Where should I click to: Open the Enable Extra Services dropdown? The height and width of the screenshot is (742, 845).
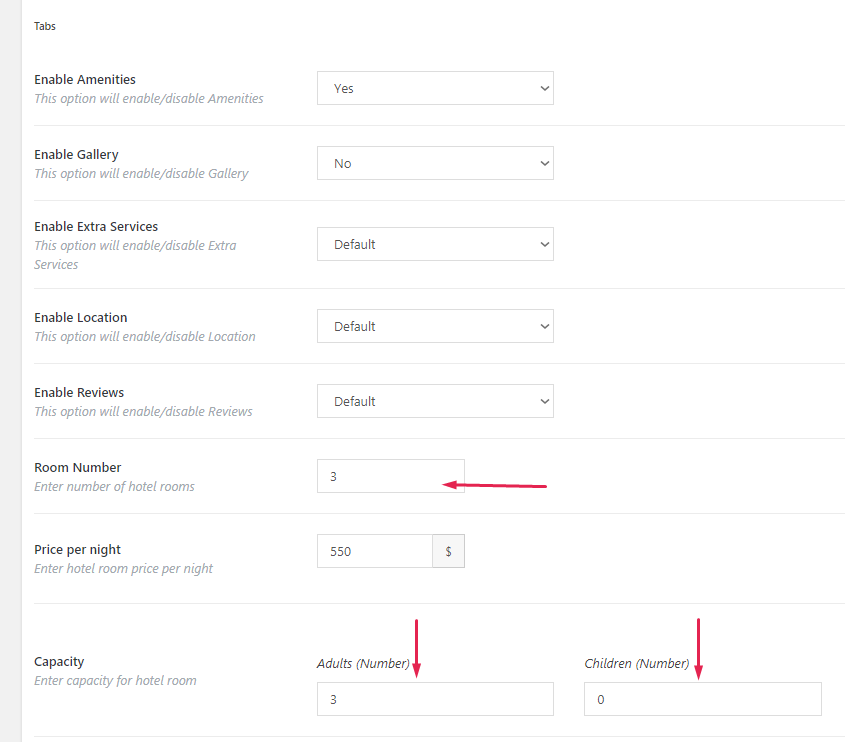click(435, 244)
